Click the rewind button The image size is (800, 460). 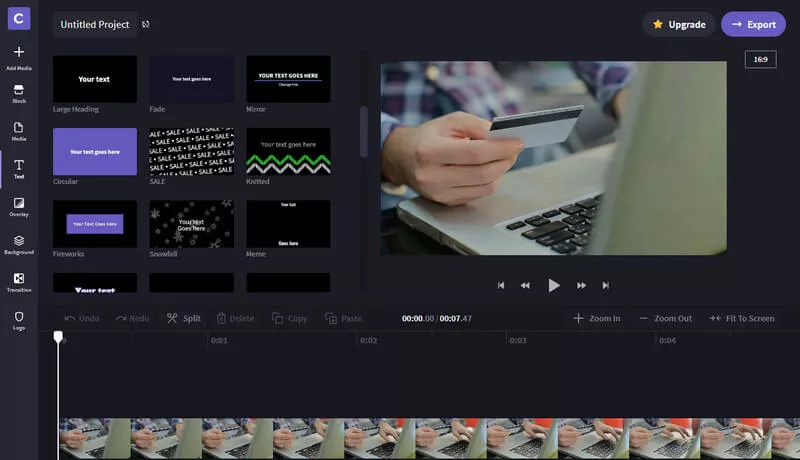[525, 286]
